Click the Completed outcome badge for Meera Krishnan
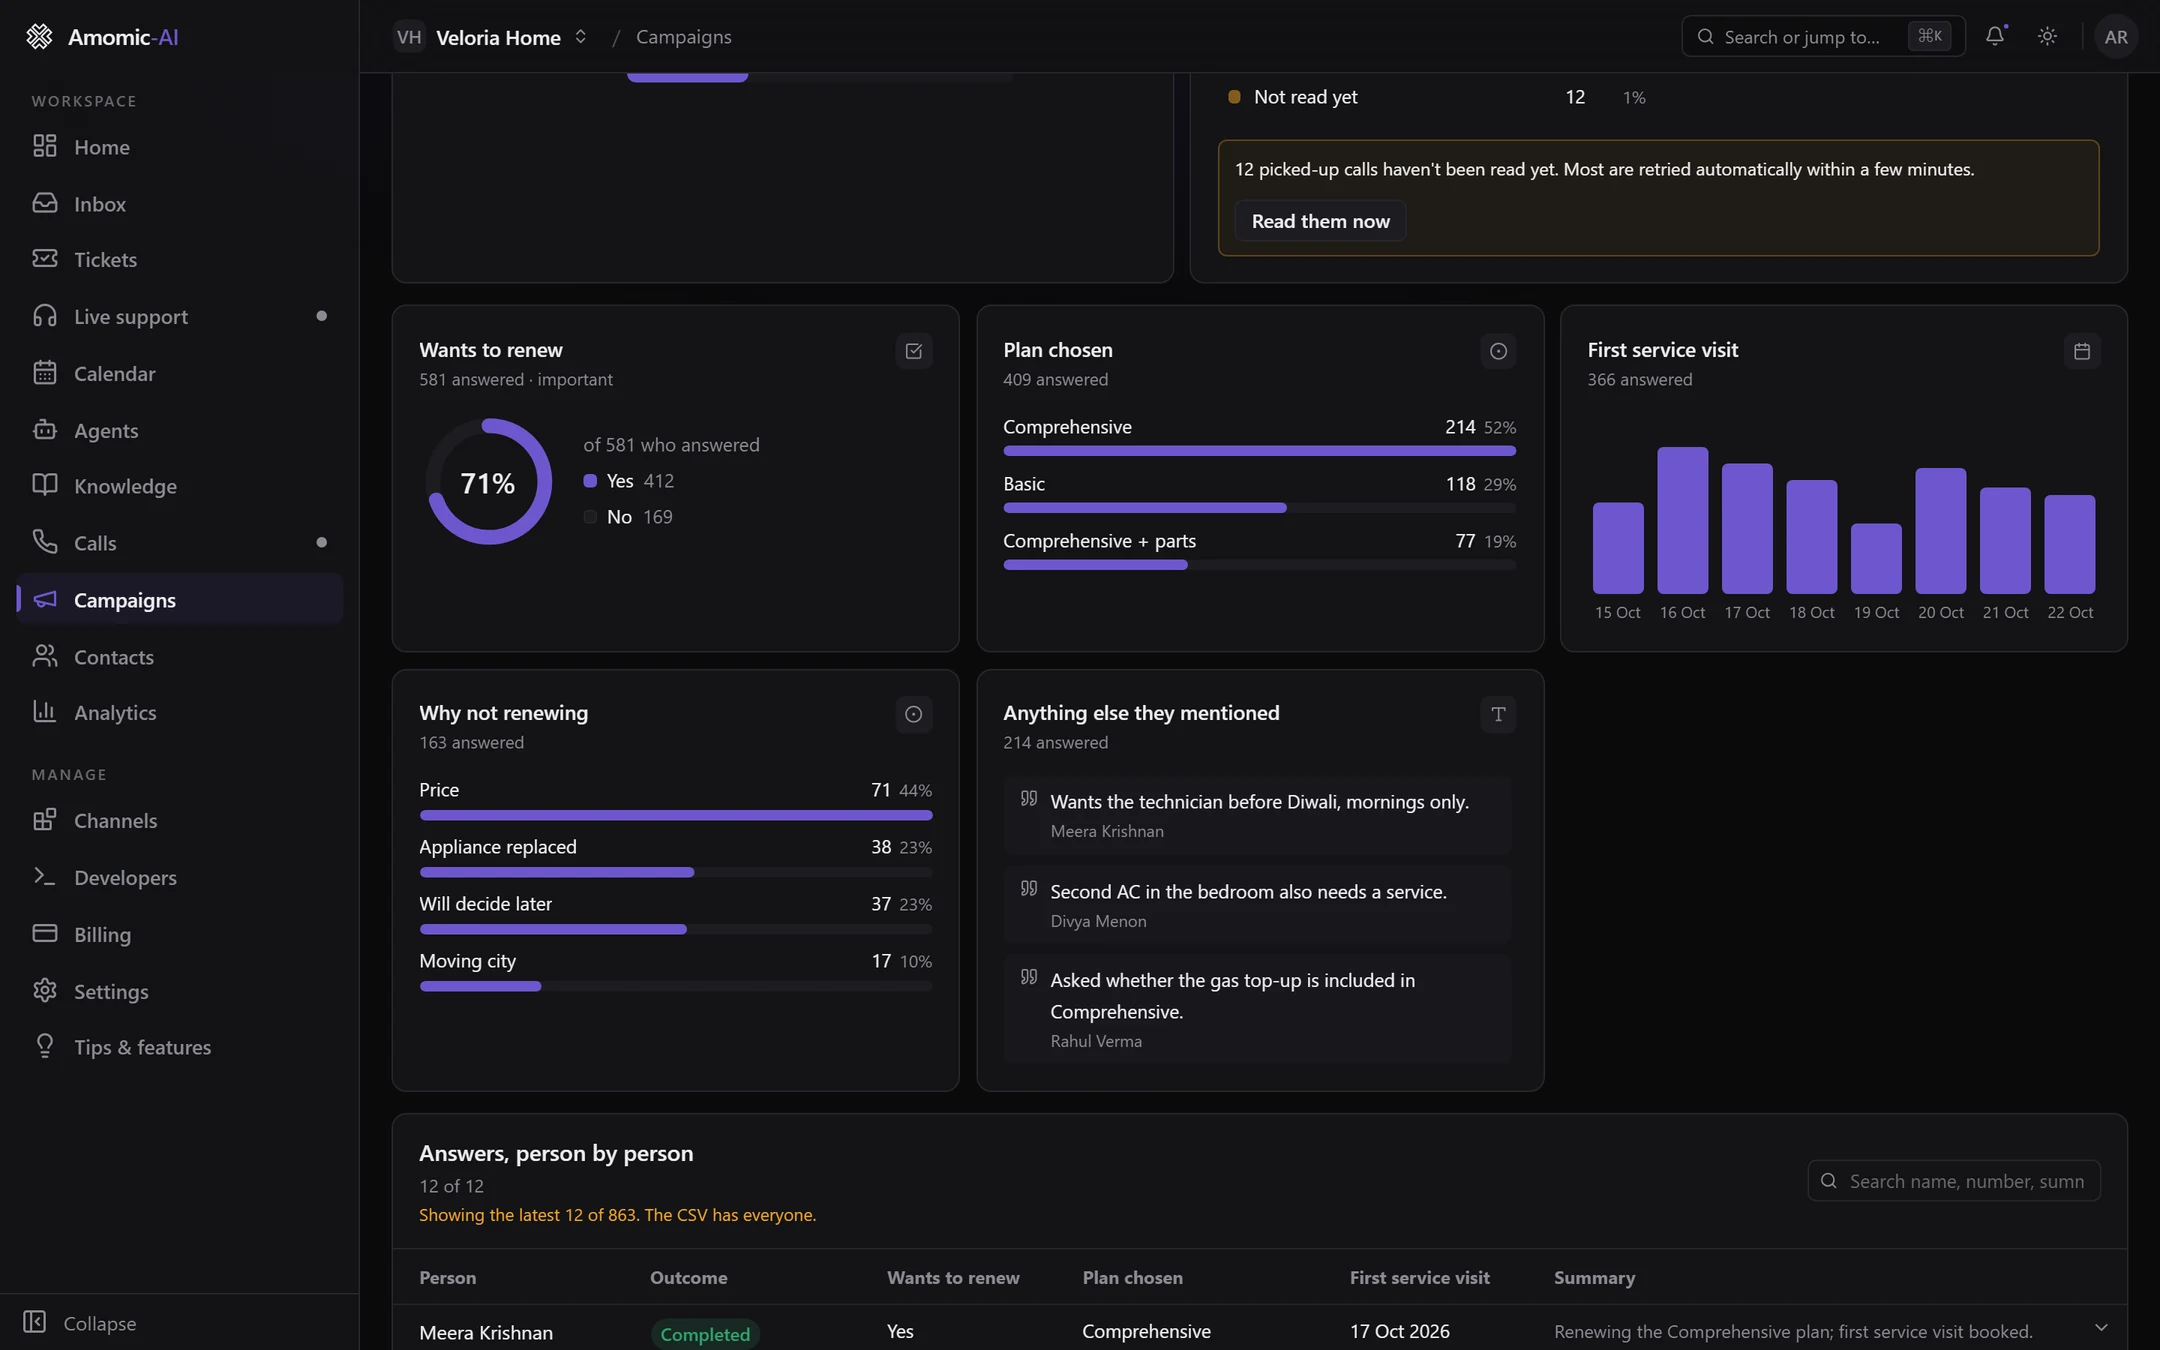Image resolution: width=2160 pixels, height=1350 pixels. [704, 1334]
